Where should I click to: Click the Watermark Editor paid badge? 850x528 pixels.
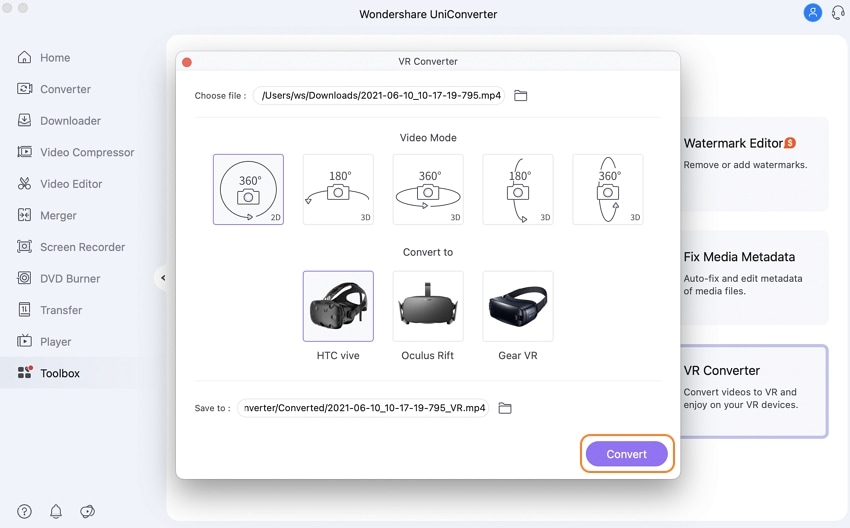tap(790, 143)
